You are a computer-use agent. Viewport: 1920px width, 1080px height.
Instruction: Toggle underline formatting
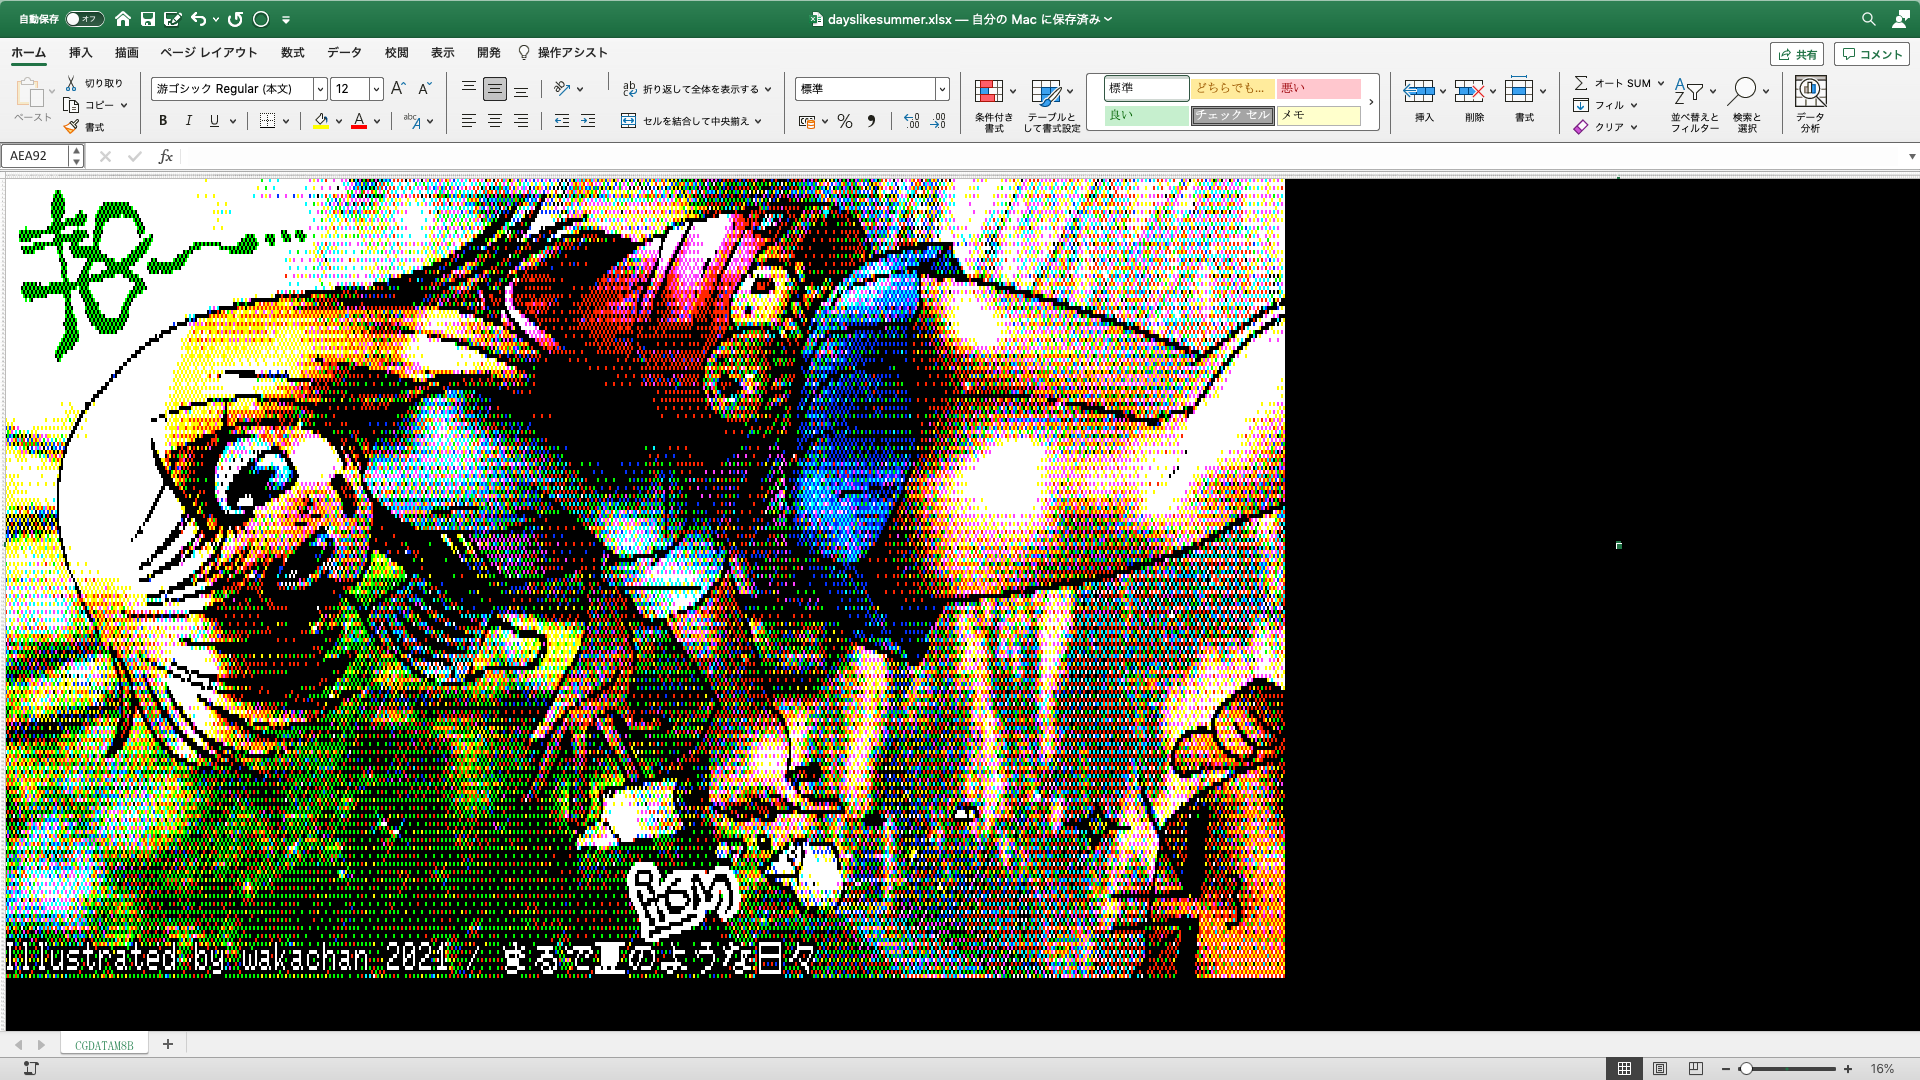click(214, 121)
